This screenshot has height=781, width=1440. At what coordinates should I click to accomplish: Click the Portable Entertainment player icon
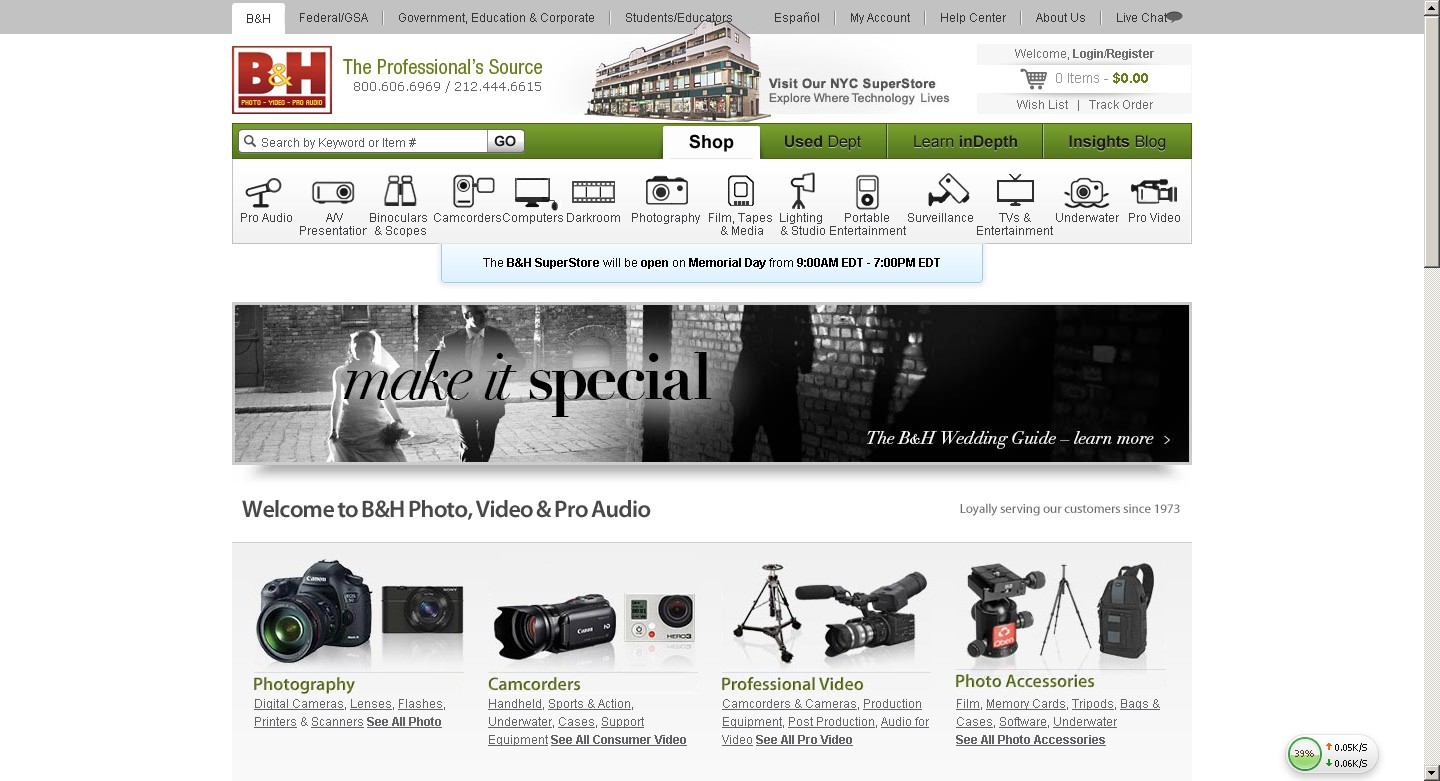tap(867, 191)
